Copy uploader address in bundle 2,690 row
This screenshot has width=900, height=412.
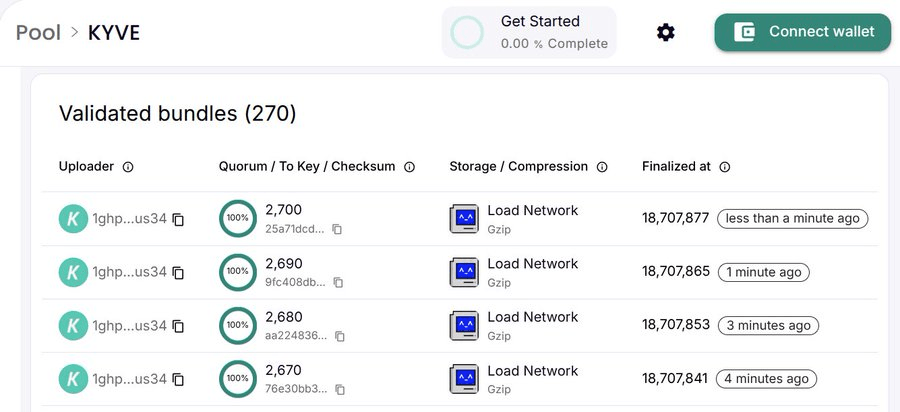178,272
